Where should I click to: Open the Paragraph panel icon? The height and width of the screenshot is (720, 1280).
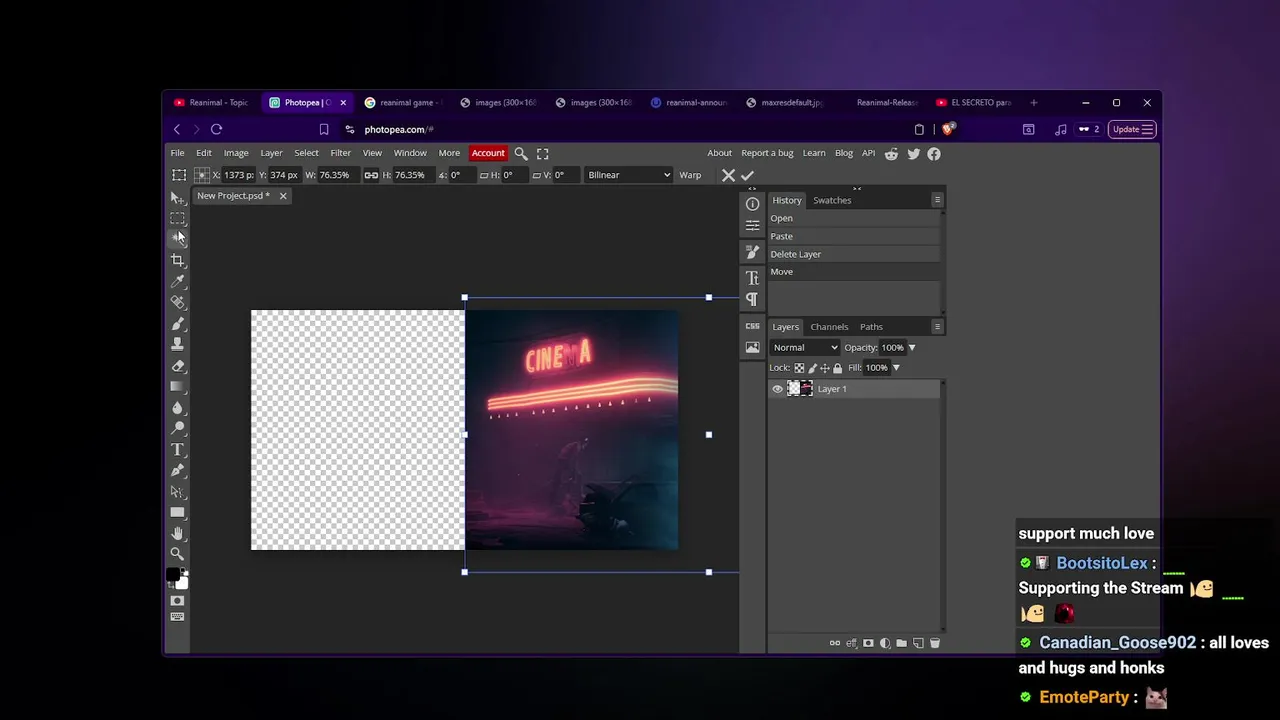click(752, 299)
